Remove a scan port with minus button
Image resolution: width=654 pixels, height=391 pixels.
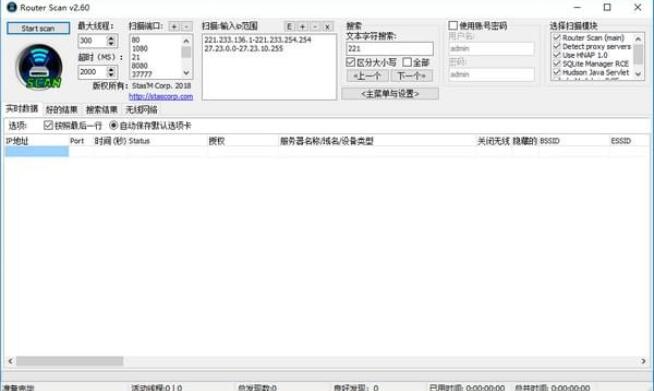[x=186, y=27]
